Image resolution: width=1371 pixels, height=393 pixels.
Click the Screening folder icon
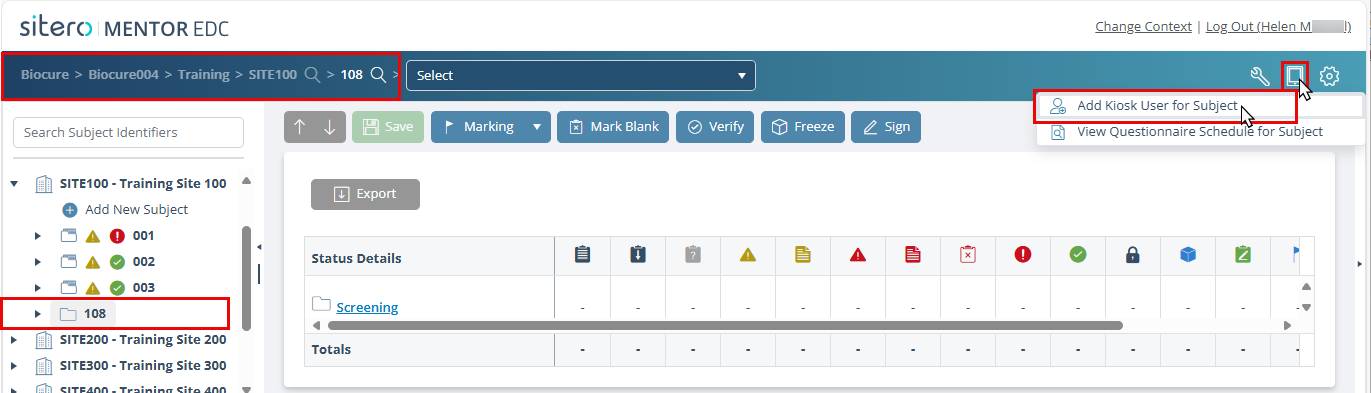point(321,304)
